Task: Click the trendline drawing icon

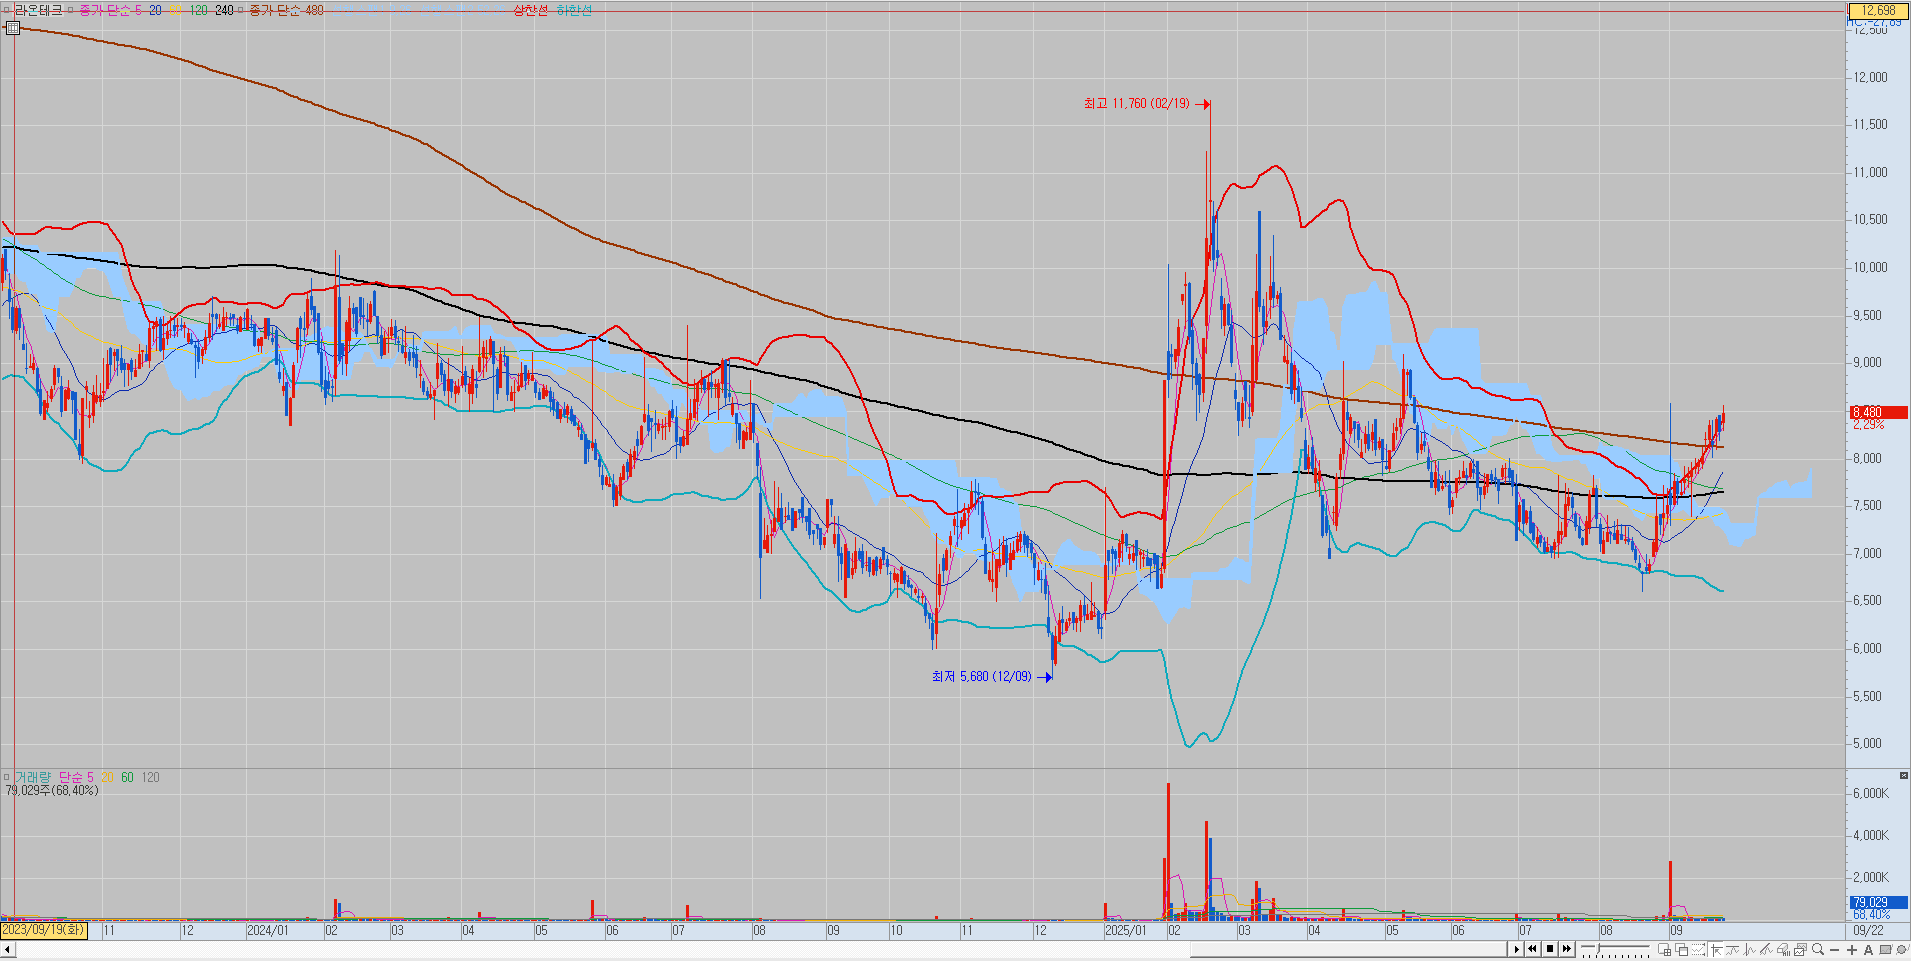Action: (1766, 950)
